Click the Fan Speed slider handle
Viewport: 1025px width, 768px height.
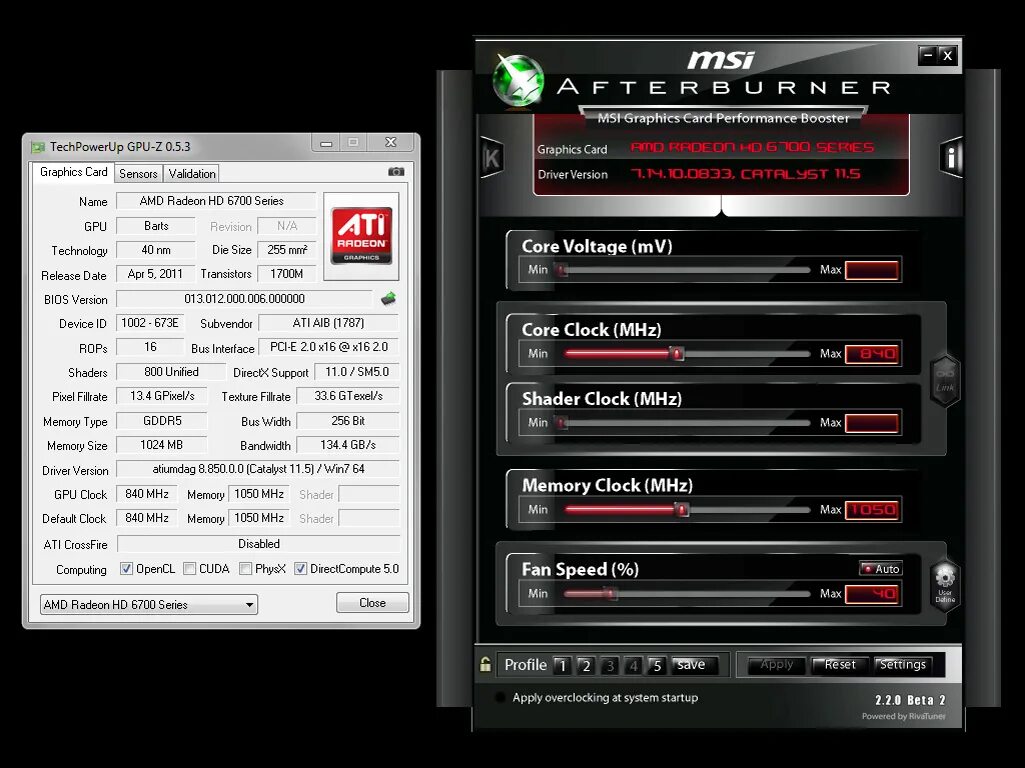coord(609,593)
